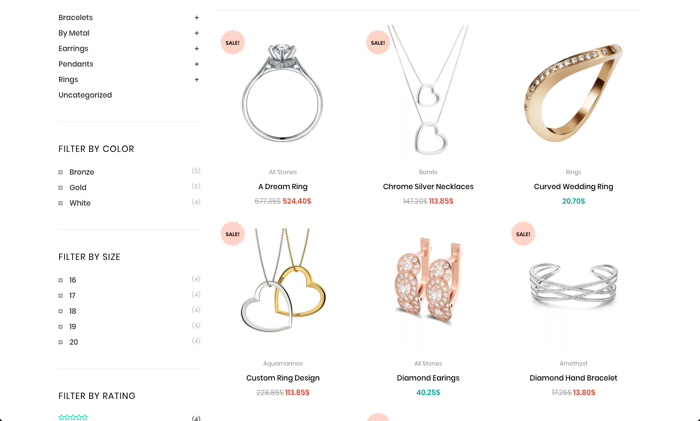Open the Curved Wedding Ring product image

coord(573,92)
